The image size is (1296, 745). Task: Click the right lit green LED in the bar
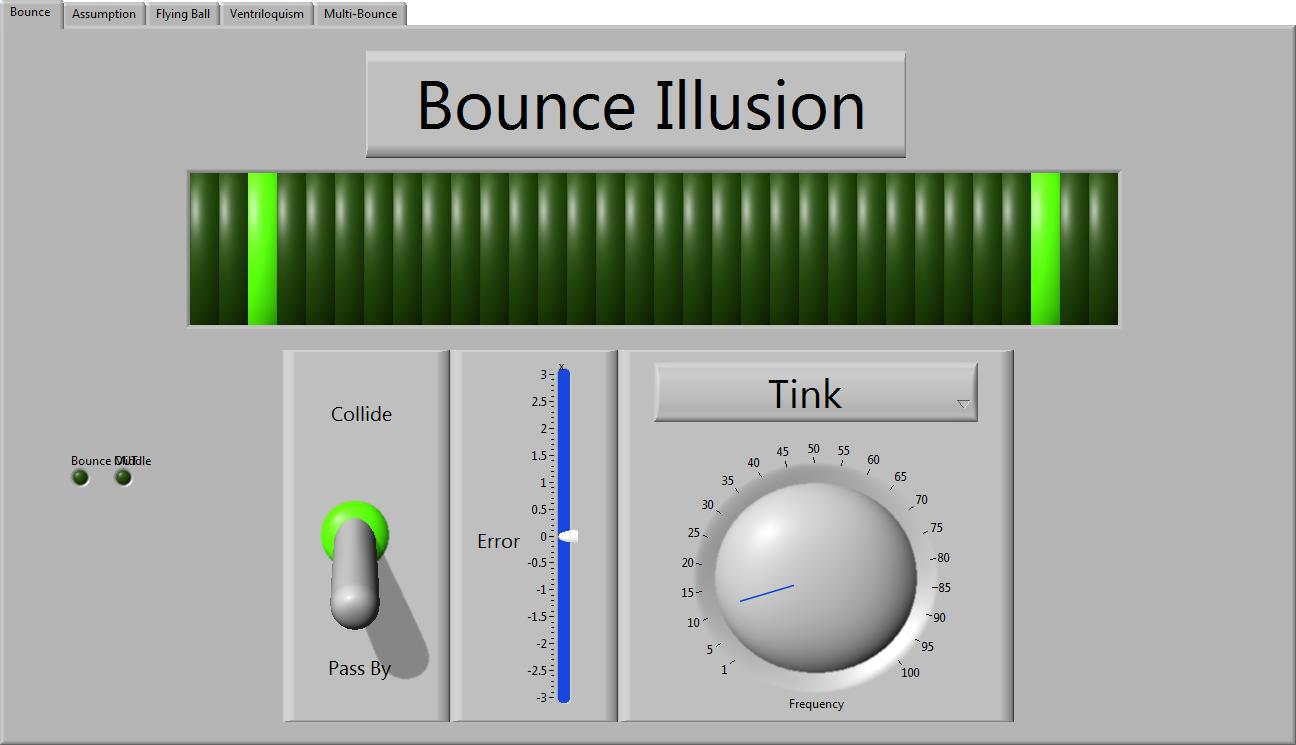coord(1045,248)
